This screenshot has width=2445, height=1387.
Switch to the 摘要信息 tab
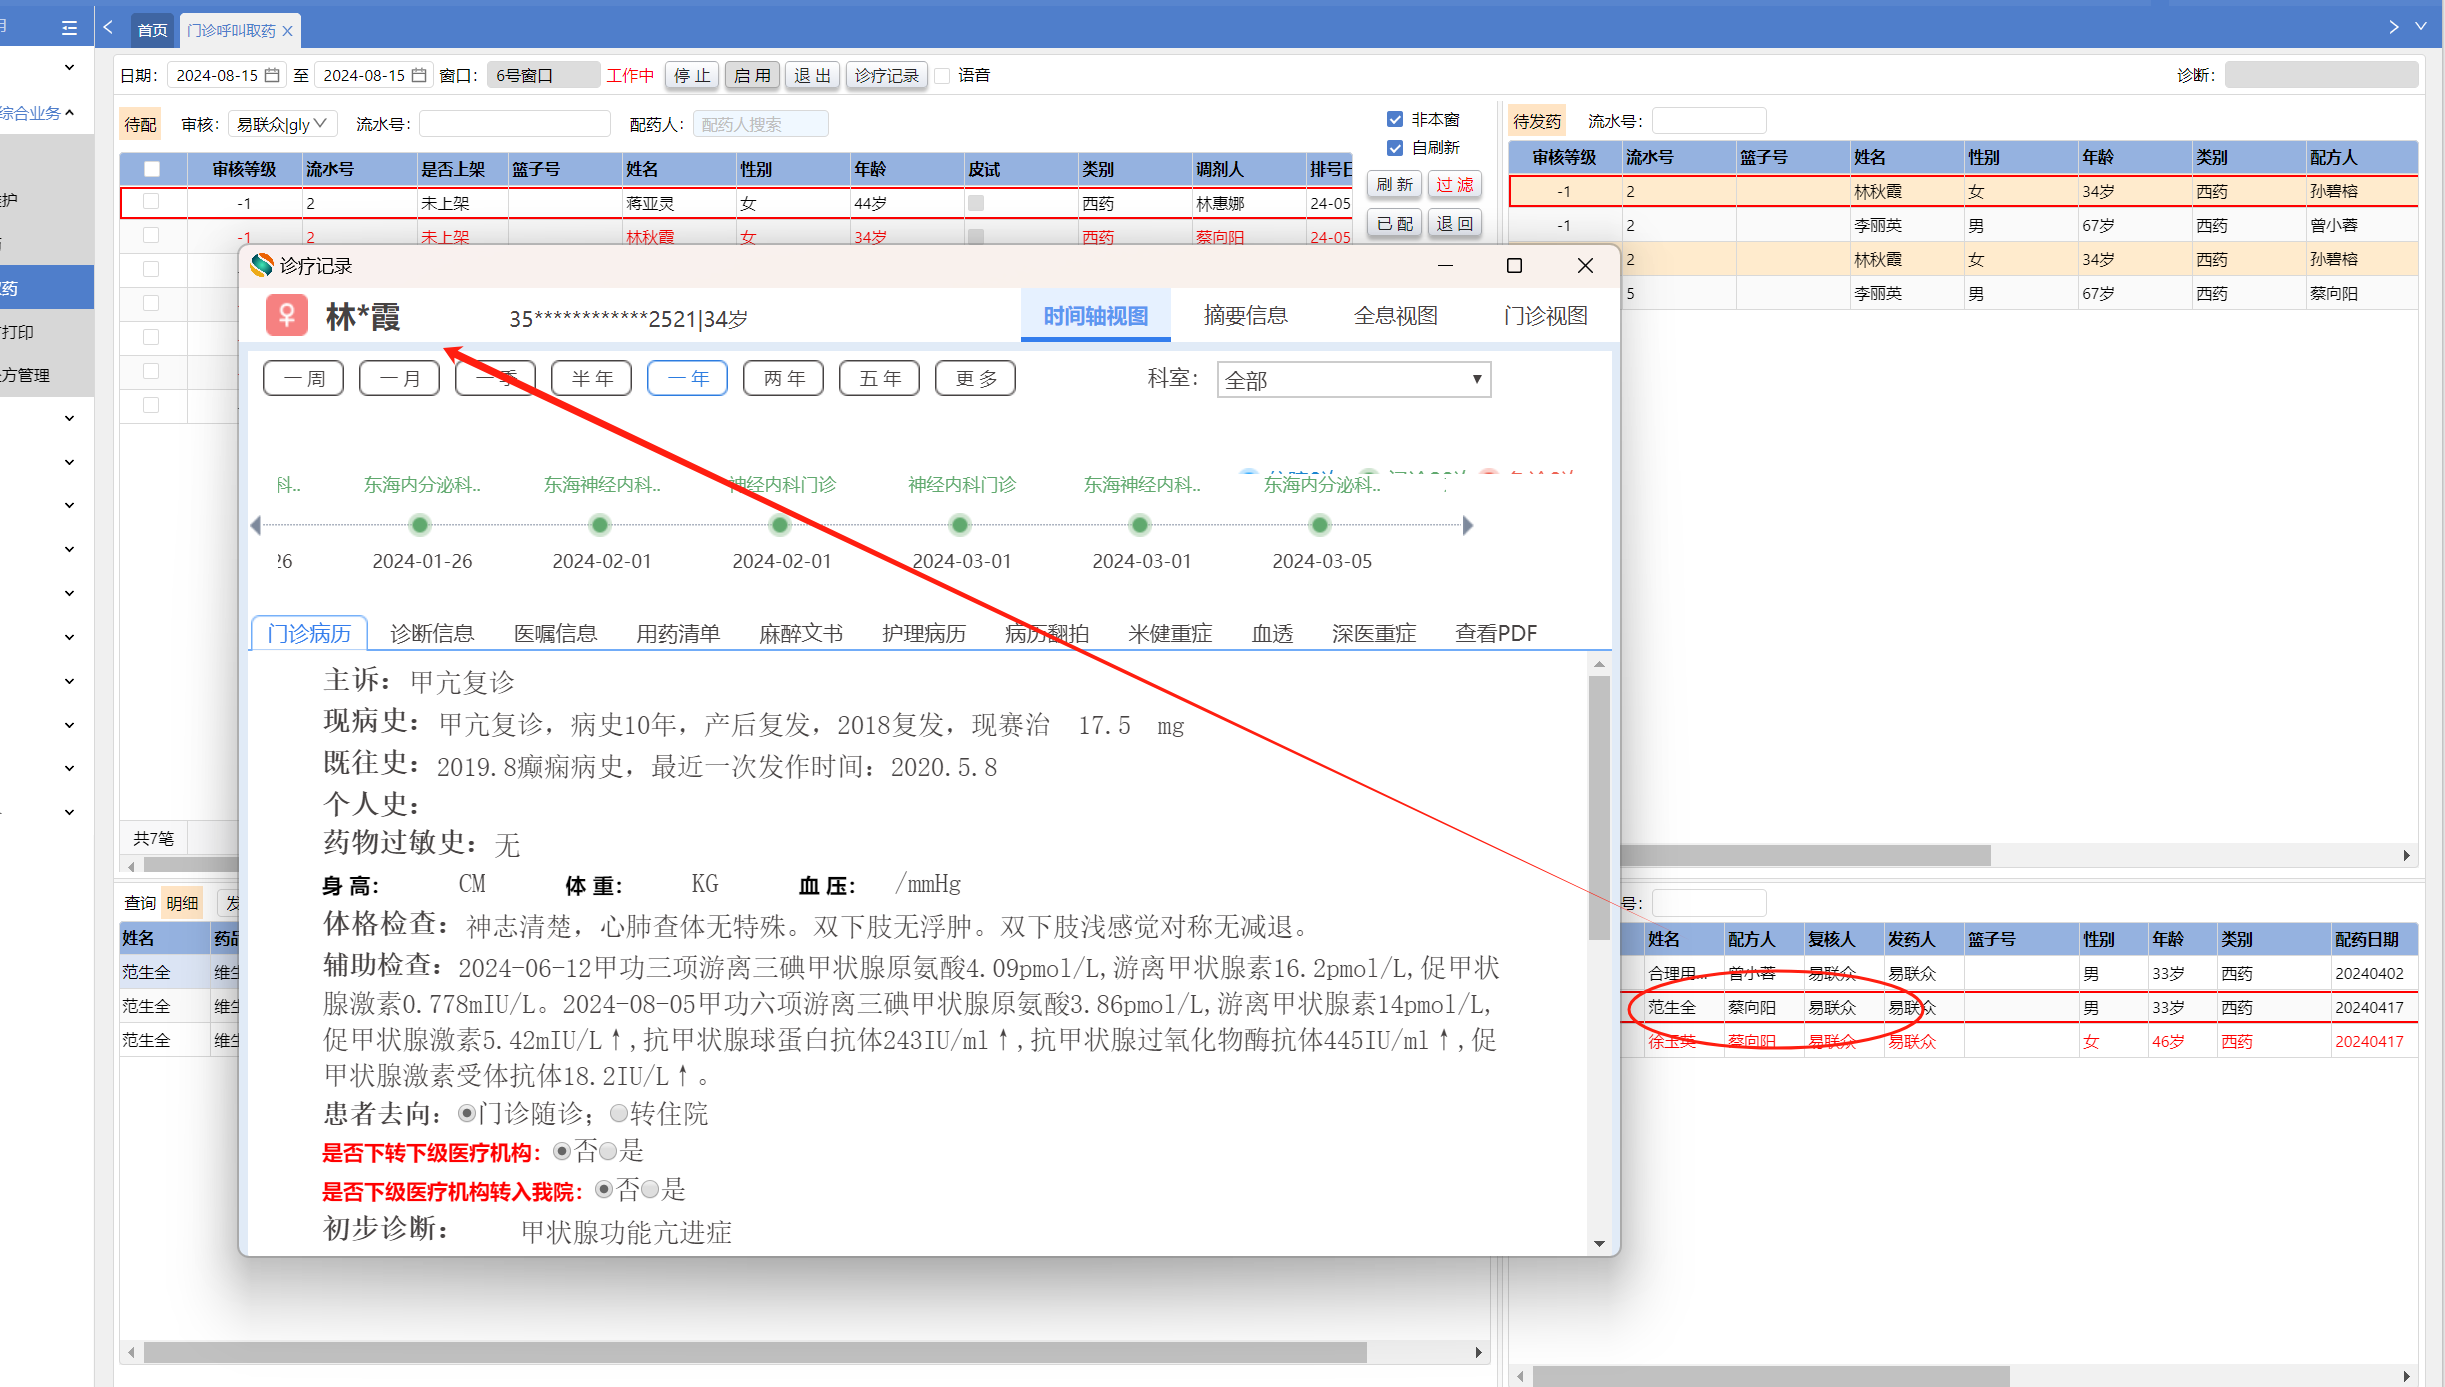click(1245, 316)
